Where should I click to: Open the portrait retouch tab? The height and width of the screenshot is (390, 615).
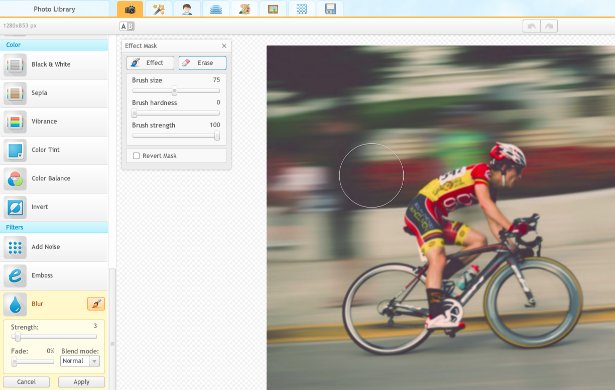[187, 9]
